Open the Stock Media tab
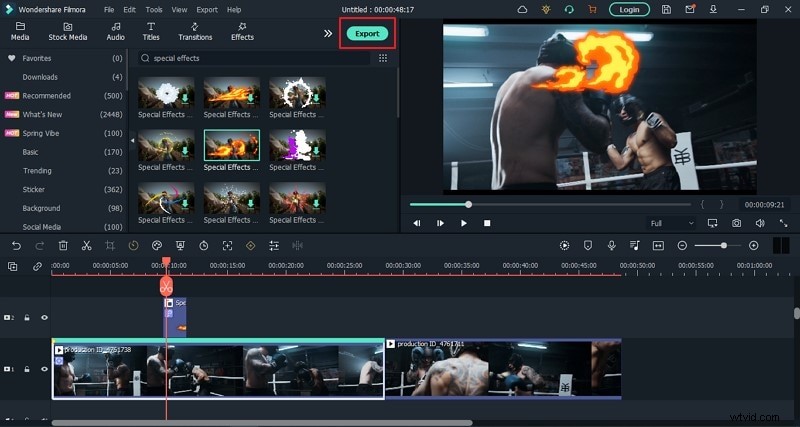This screenshot has width=800, height=427. pos(68,32)
